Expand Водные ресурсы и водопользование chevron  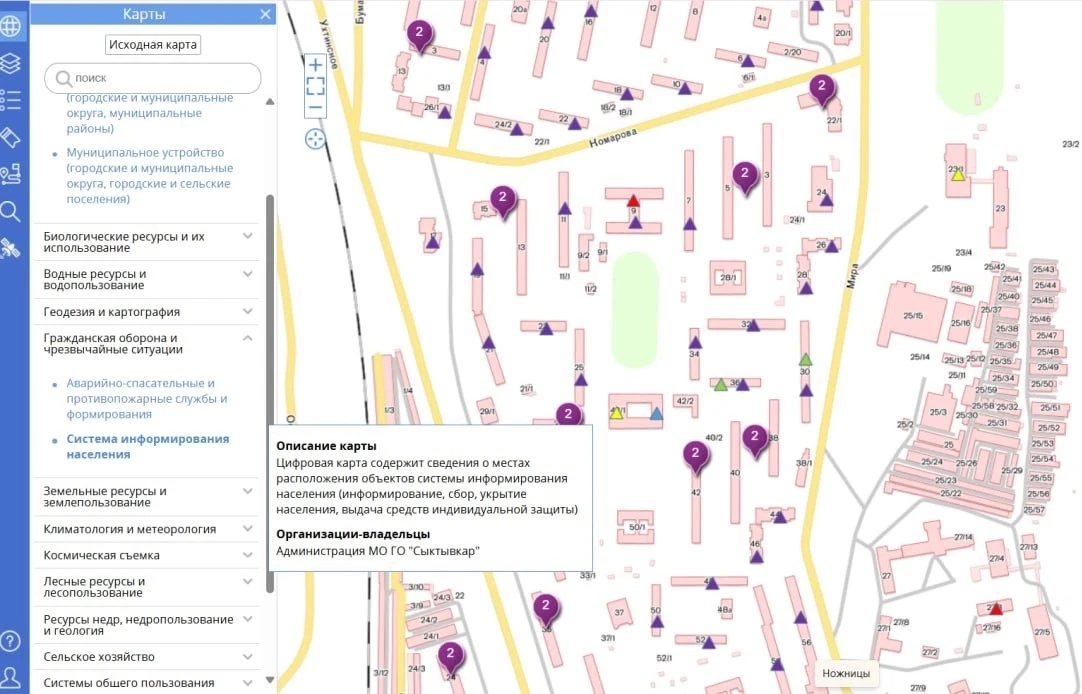click(x=248, y=274)
